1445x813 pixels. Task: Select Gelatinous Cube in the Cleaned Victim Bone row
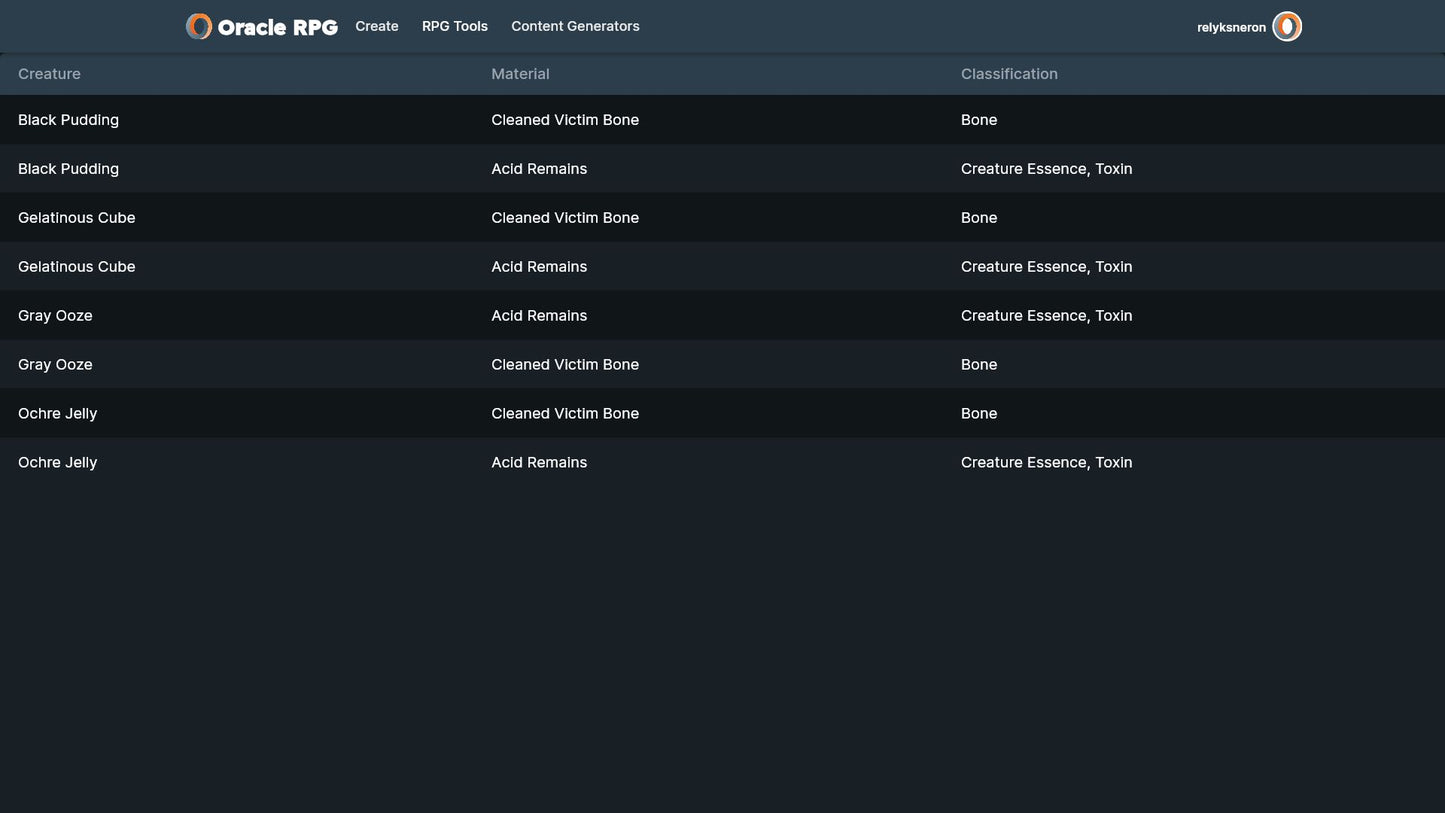[x=76, y=218]
